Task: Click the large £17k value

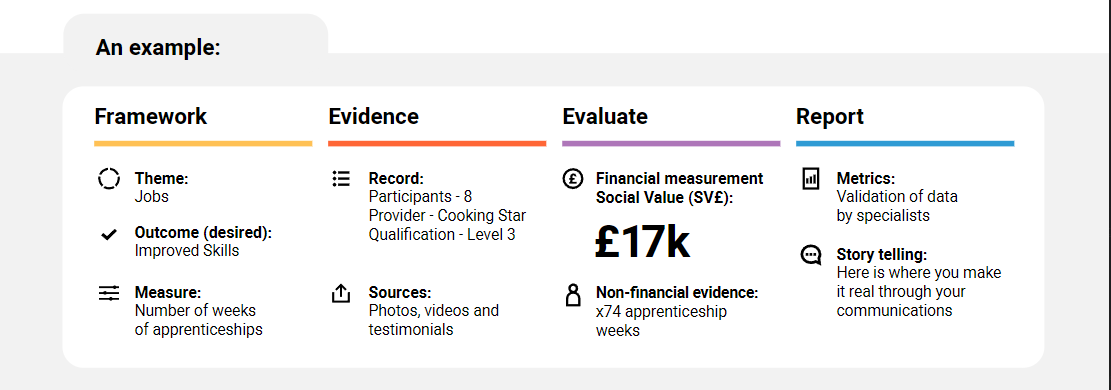Action: (x=642, y=243)
